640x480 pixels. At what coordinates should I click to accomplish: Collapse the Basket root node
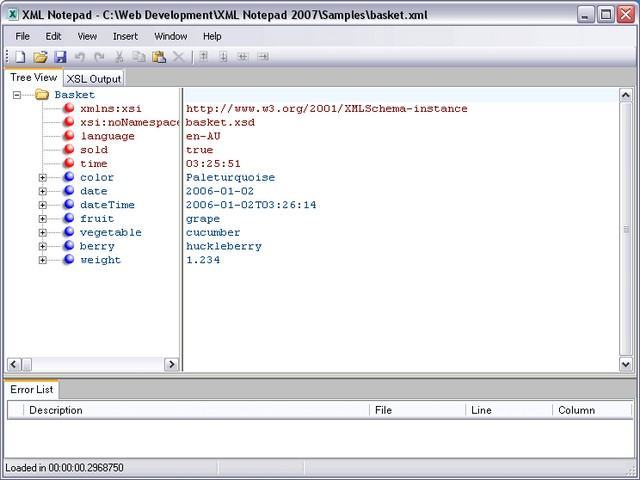click(x=17, y=95)
